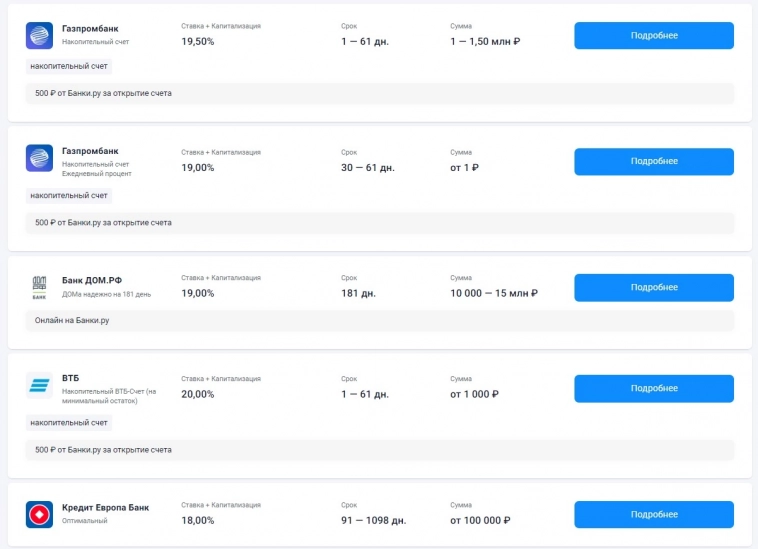Open the Банк ДОМ.РФ name link
This screenshot has height=549, width=758.
click(x=92, y=281)
